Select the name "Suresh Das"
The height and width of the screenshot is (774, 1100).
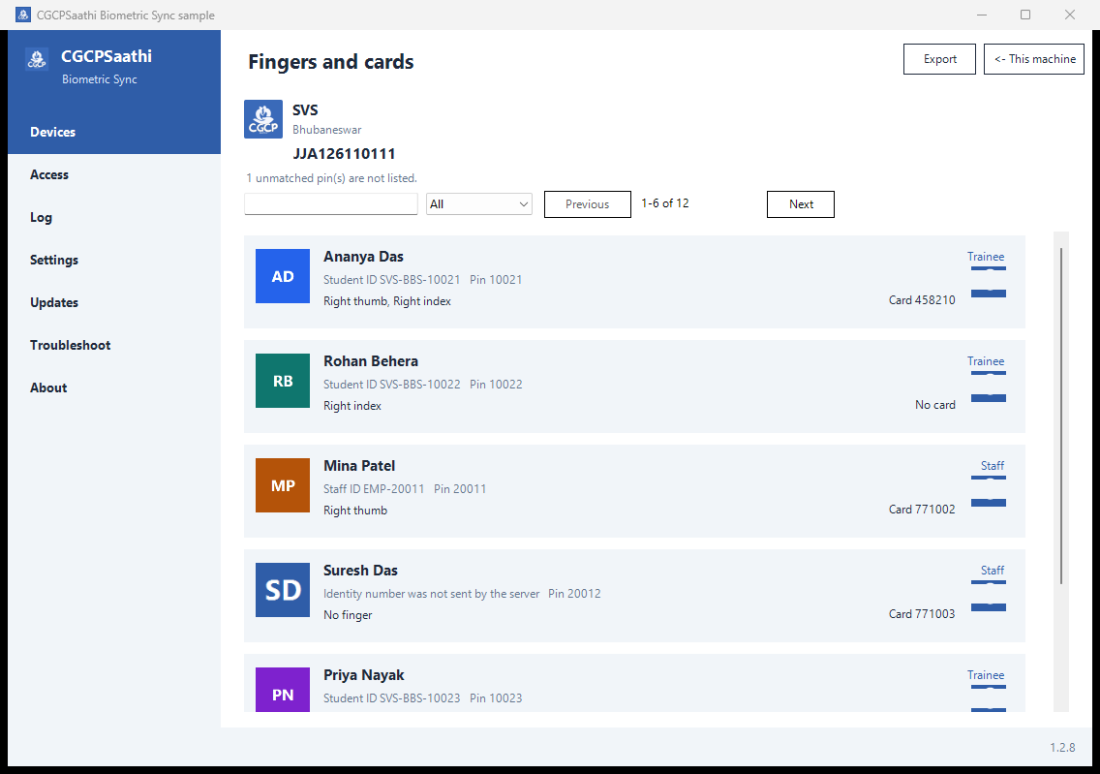pos(361,571)
